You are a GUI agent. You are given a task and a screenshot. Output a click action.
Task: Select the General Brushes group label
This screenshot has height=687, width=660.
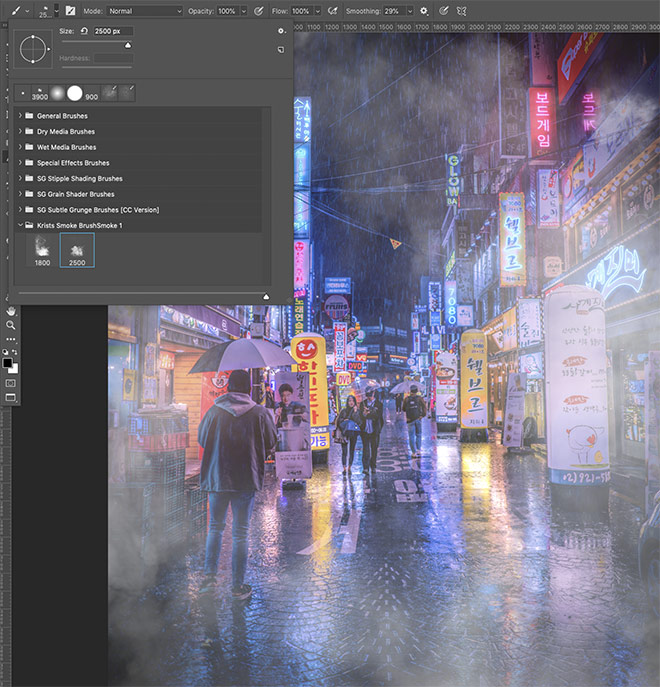[x=62, y=116]
